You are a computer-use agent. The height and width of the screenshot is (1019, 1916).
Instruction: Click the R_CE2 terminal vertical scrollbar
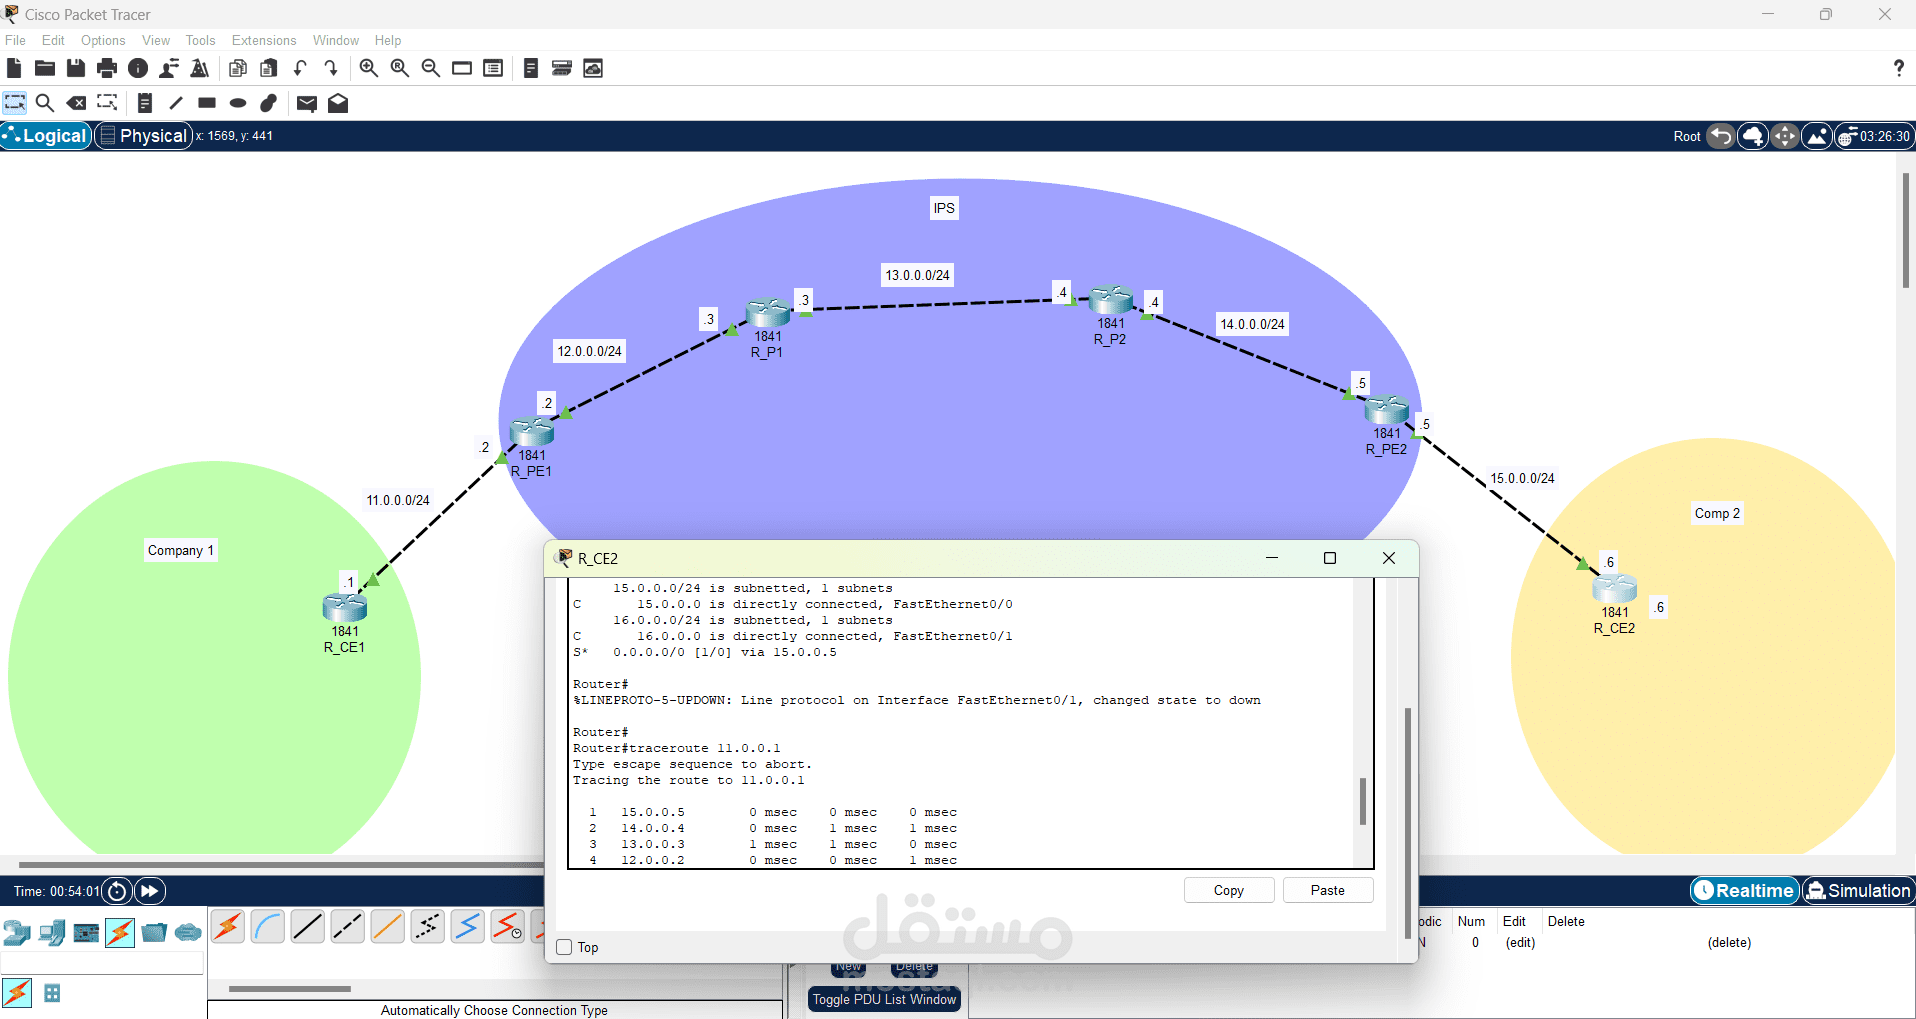coord(1362,801)
